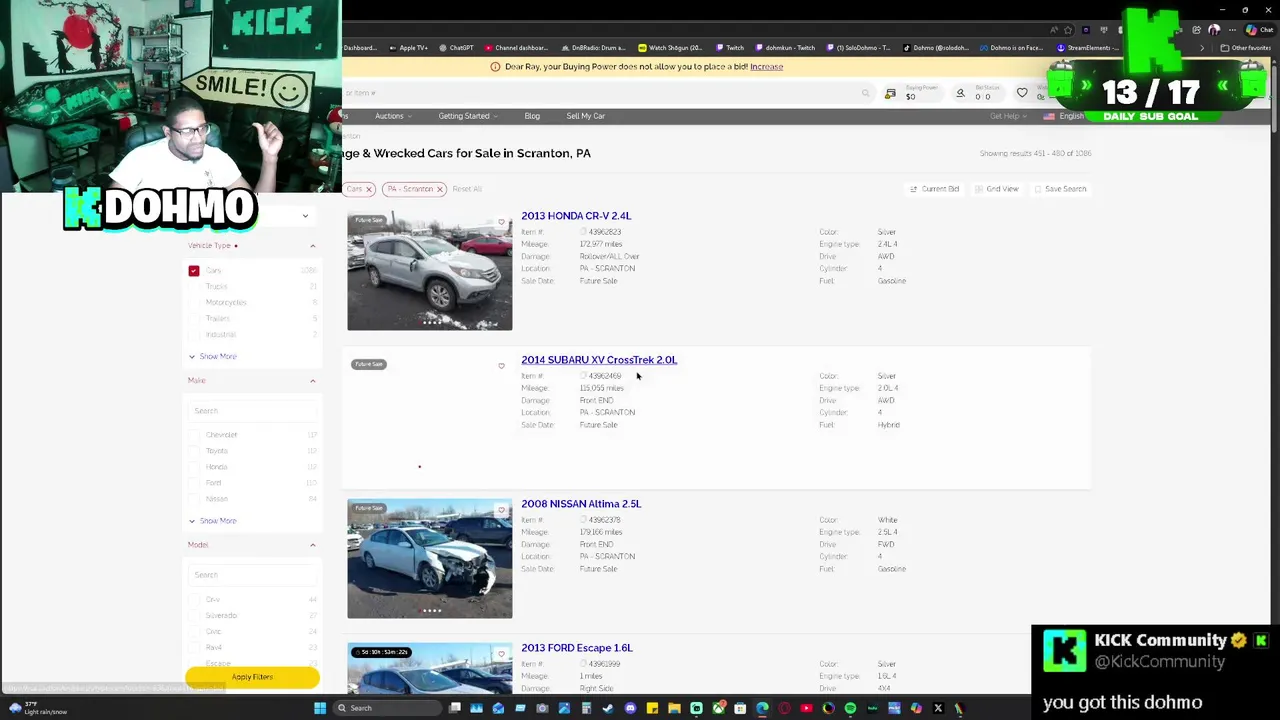
Task: Favorite the 2013 Ford Escape heart icon
Action: click(x=502, y=654)
